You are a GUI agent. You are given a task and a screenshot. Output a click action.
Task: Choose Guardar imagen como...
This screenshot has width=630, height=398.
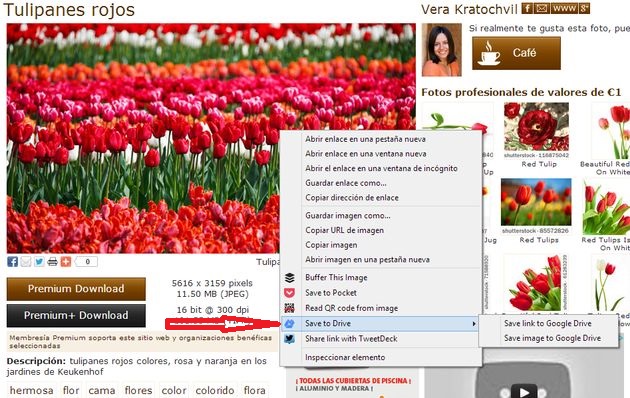point(348,216)
